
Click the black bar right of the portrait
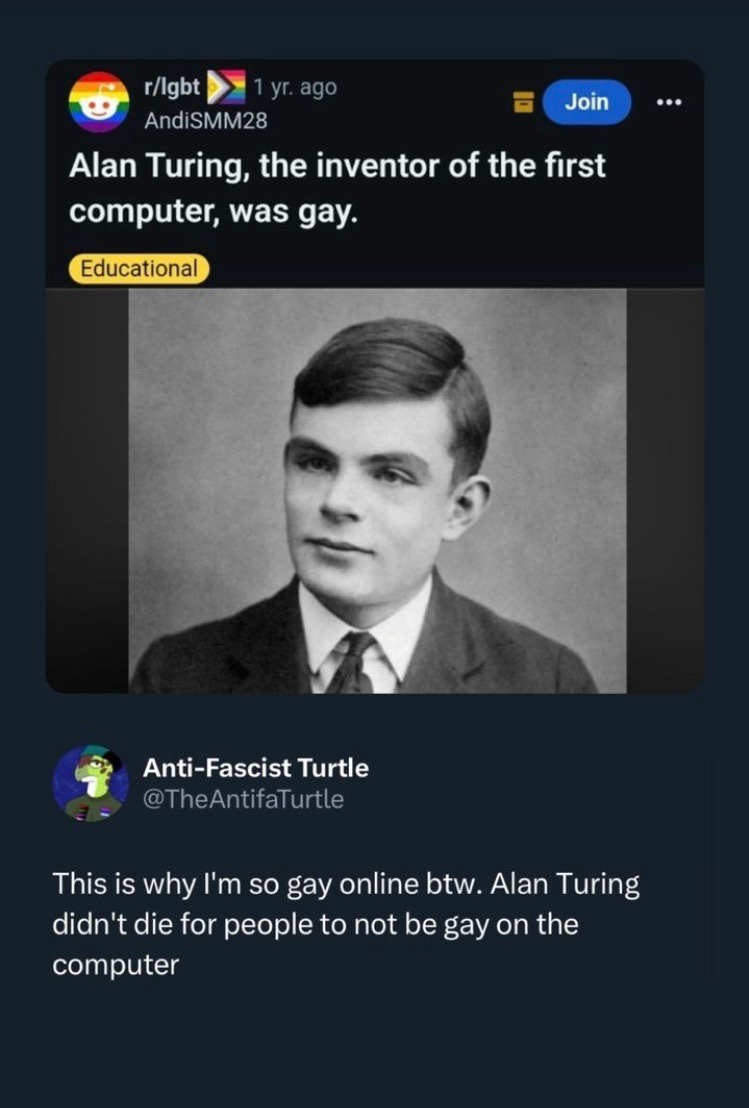665,491
